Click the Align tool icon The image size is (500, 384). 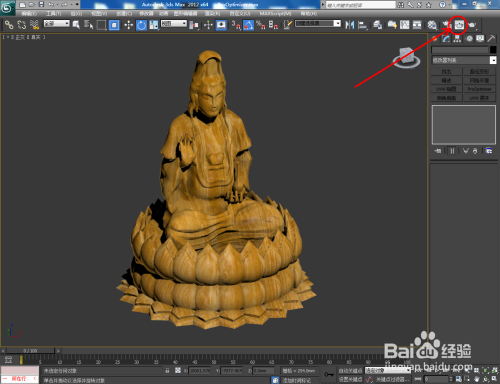(x=362, y=25)
